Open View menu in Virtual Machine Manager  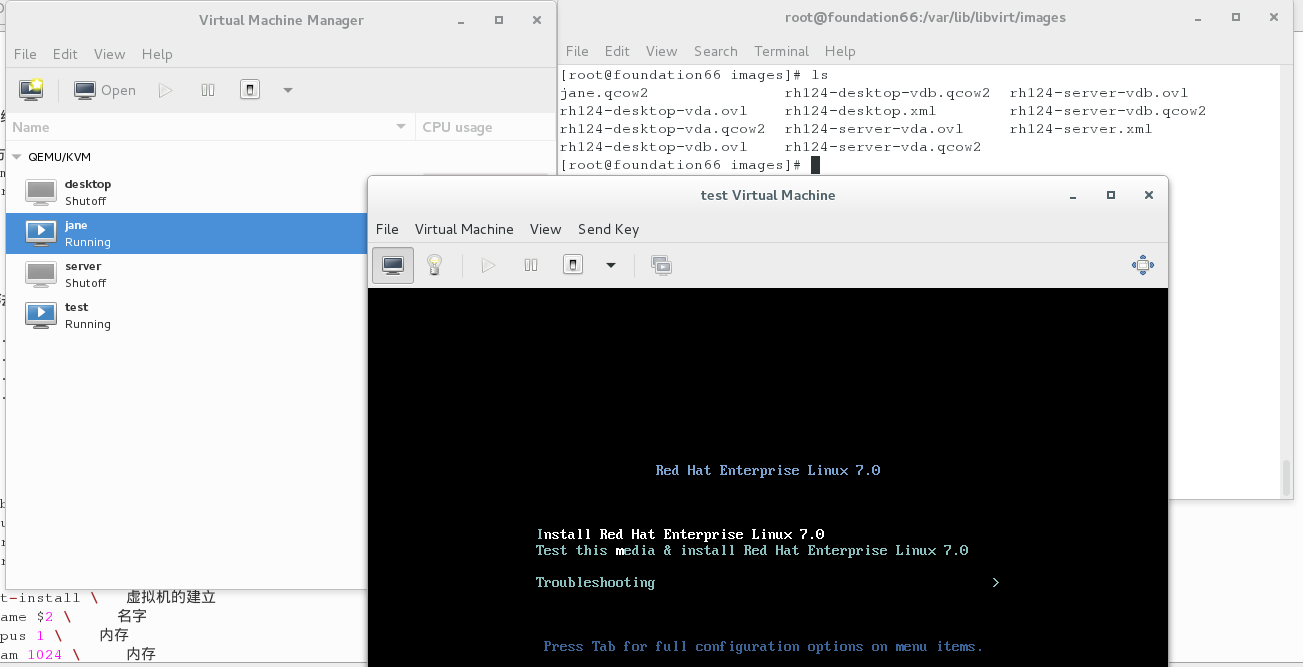109,54
